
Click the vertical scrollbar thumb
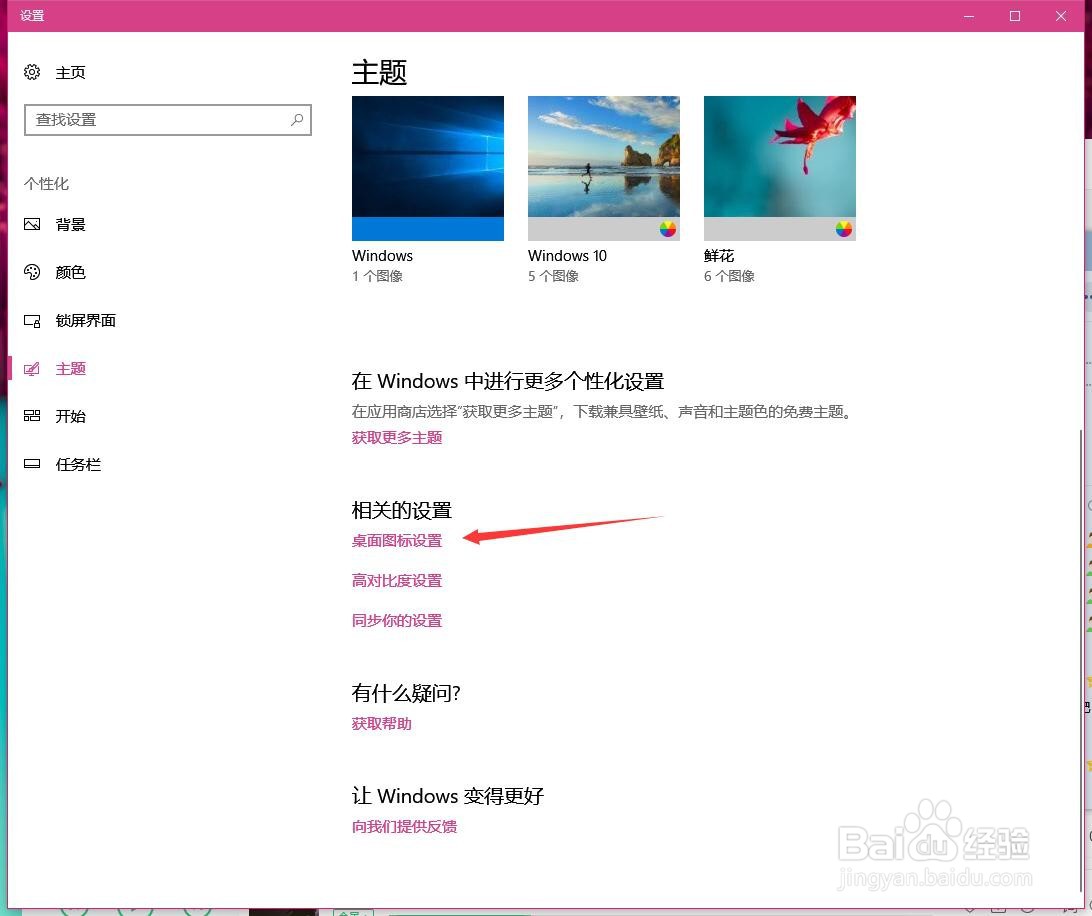tap(1082, 662)
